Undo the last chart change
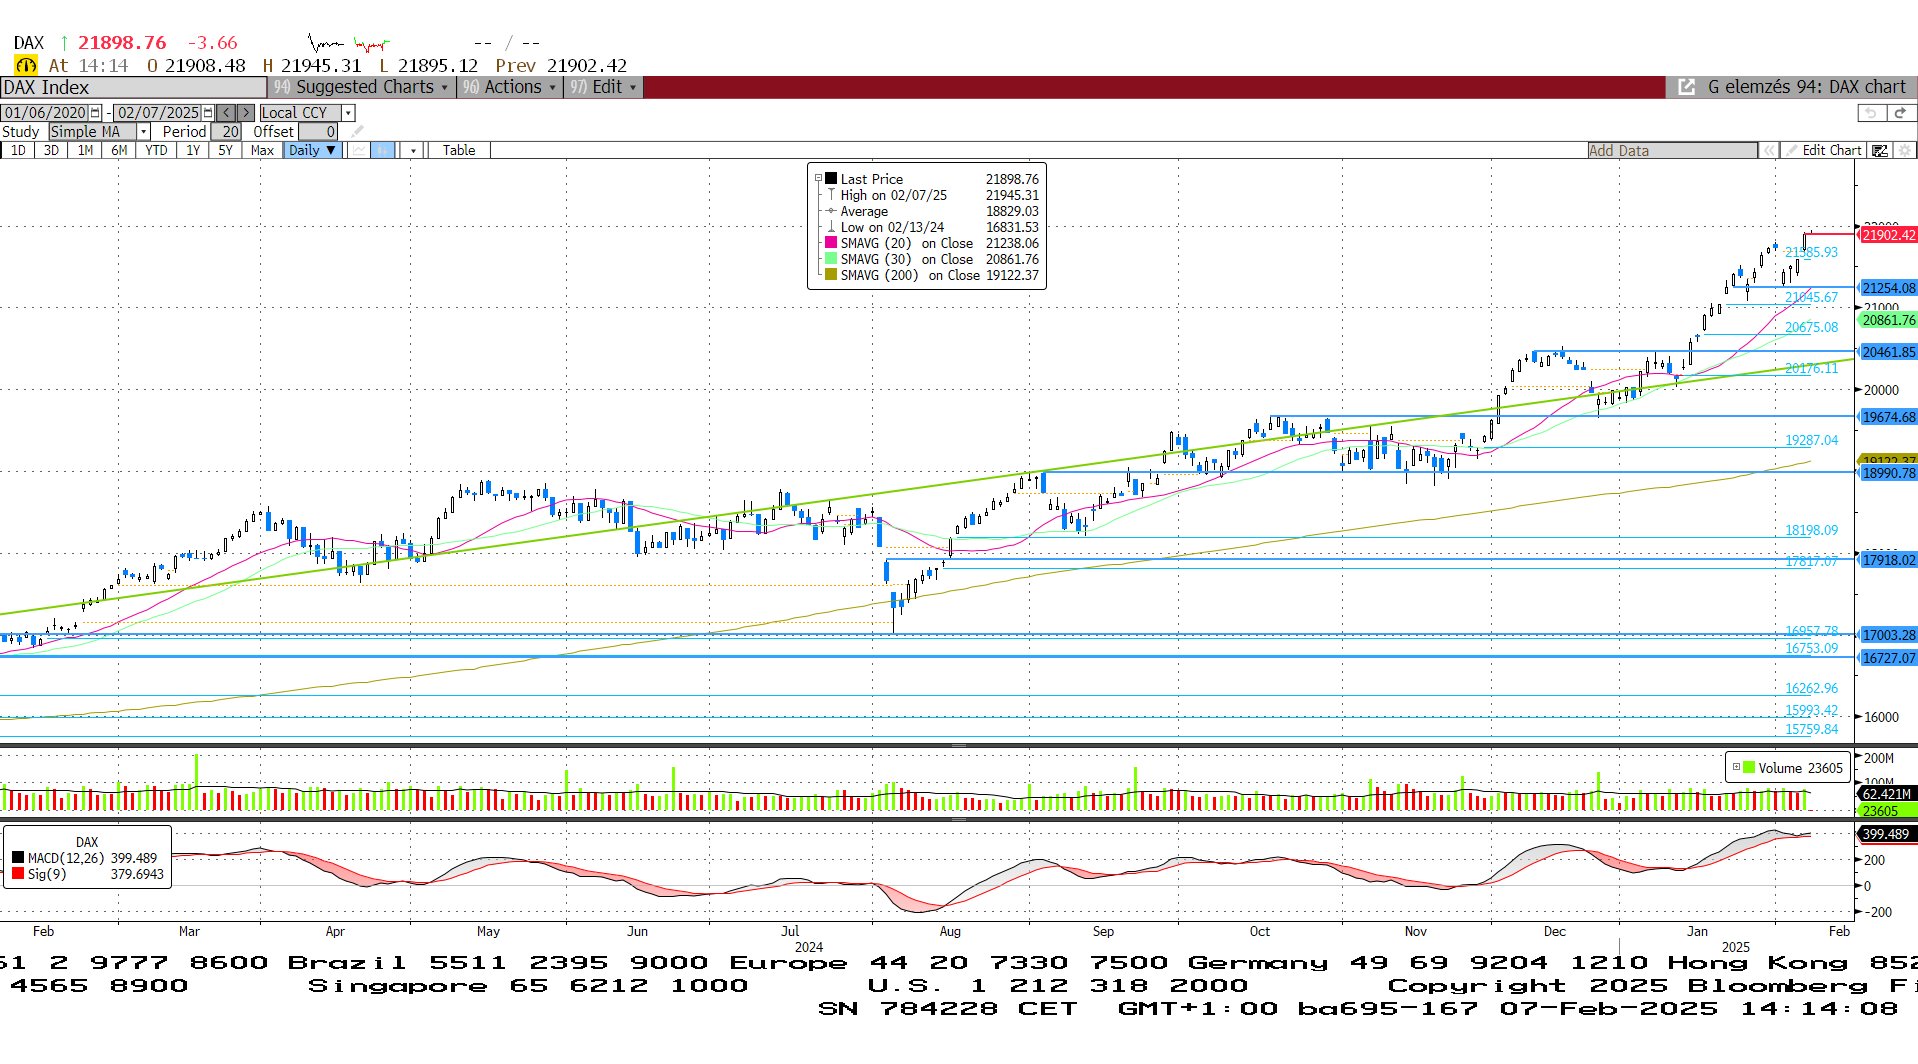 point(1871,113)
